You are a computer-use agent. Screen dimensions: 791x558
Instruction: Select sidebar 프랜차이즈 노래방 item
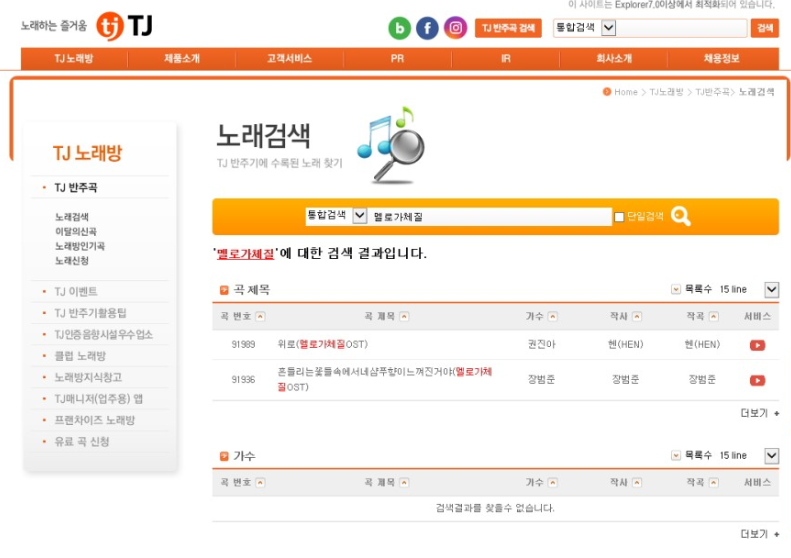click(94, 420)
